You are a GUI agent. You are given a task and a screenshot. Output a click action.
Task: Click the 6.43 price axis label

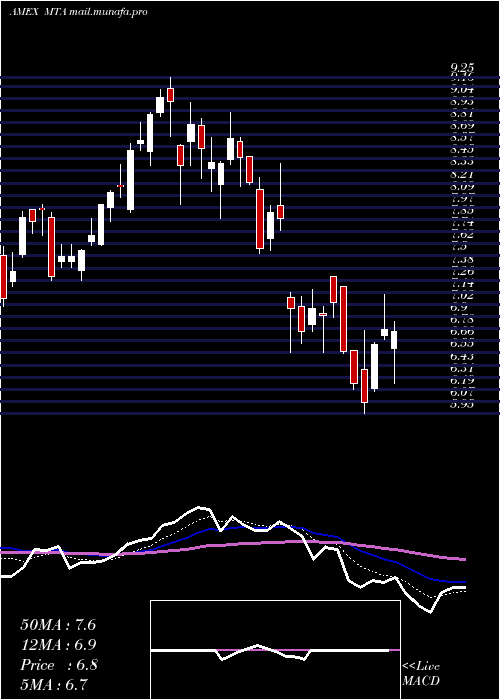(x=462, y=356)
